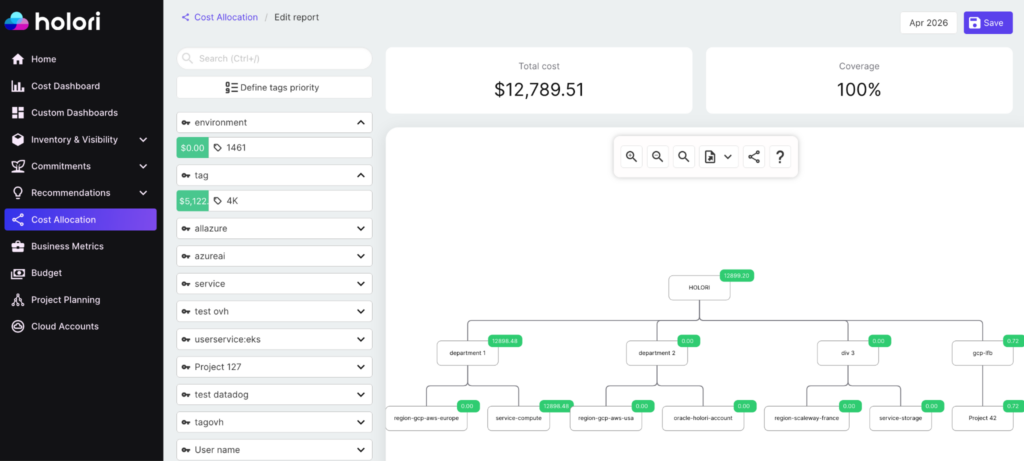Select the service-compute node
Image resolution: width=1024 pixels, height=461 pixels.
[x=519, y=419]
